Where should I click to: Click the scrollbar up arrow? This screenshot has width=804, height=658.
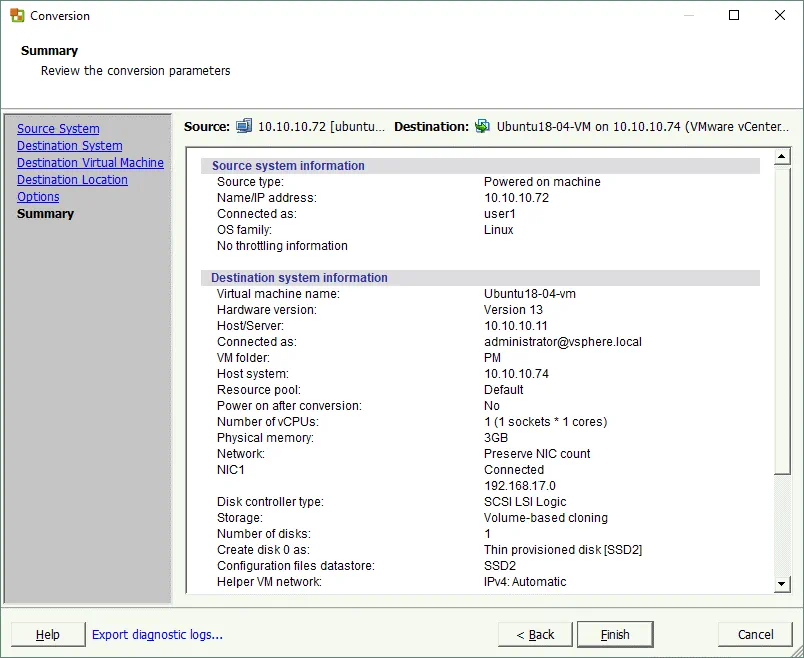(781, 155)
